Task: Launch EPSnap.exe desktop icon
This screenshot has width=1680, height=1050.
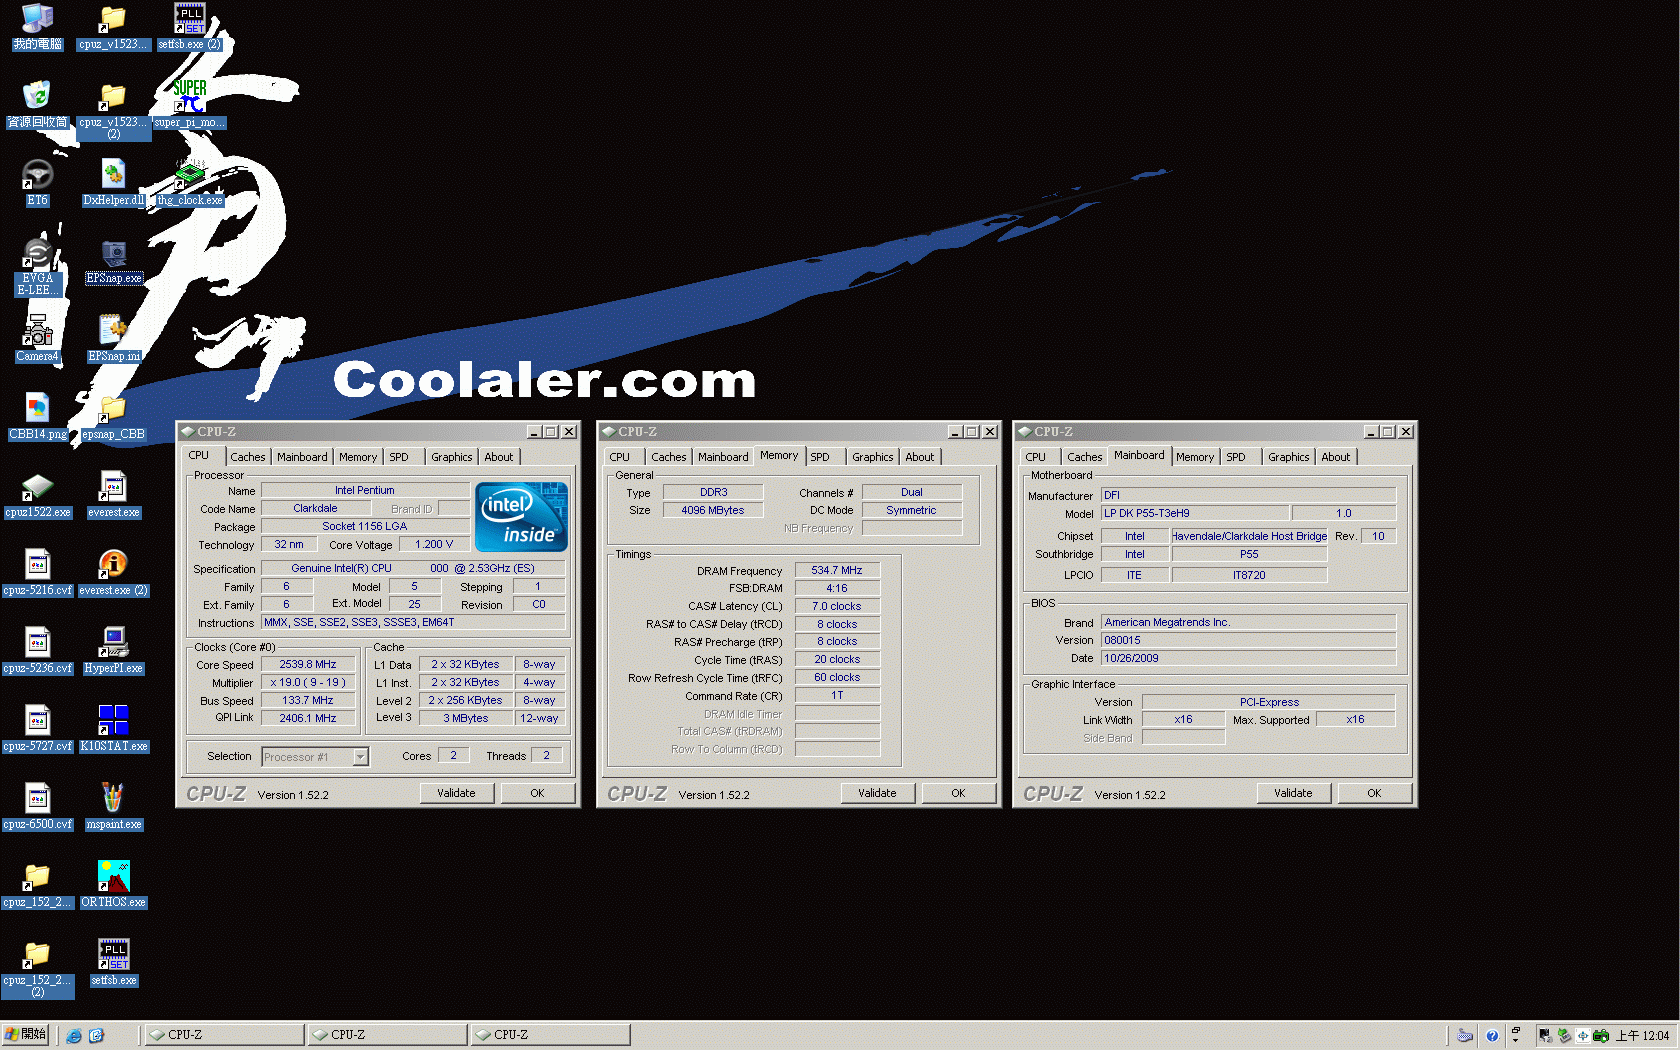Action: pyautogui.click(x=113, y=262)
